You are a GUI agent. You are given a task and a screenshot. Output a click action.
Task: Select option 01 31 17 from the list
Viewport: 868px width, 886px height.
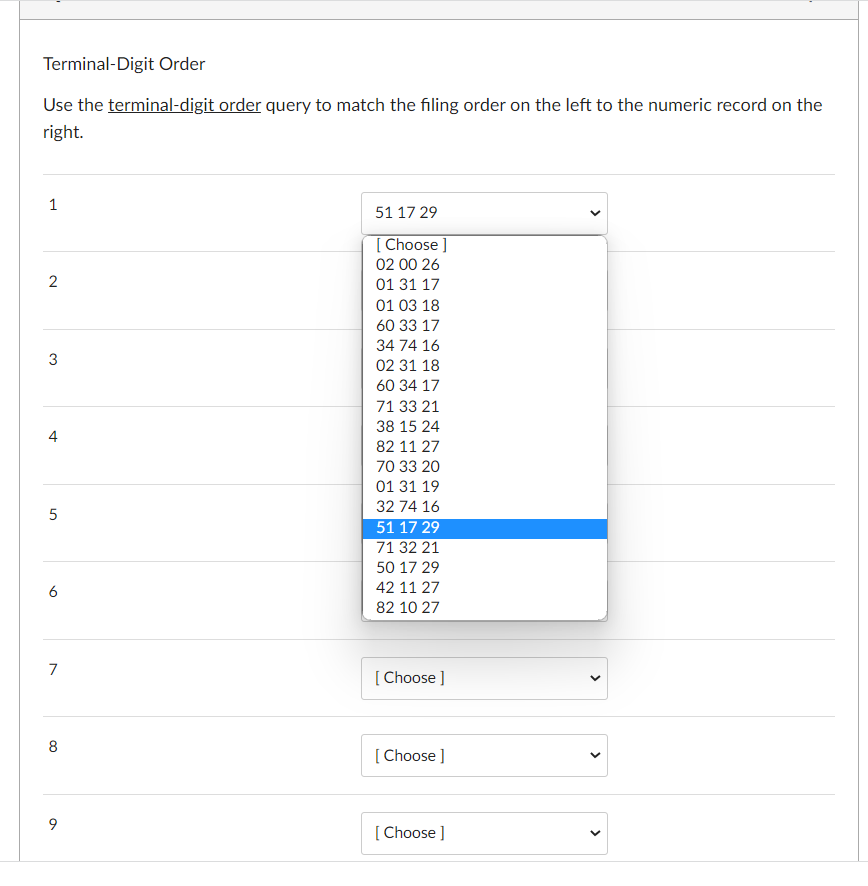(x=407, y=284)
